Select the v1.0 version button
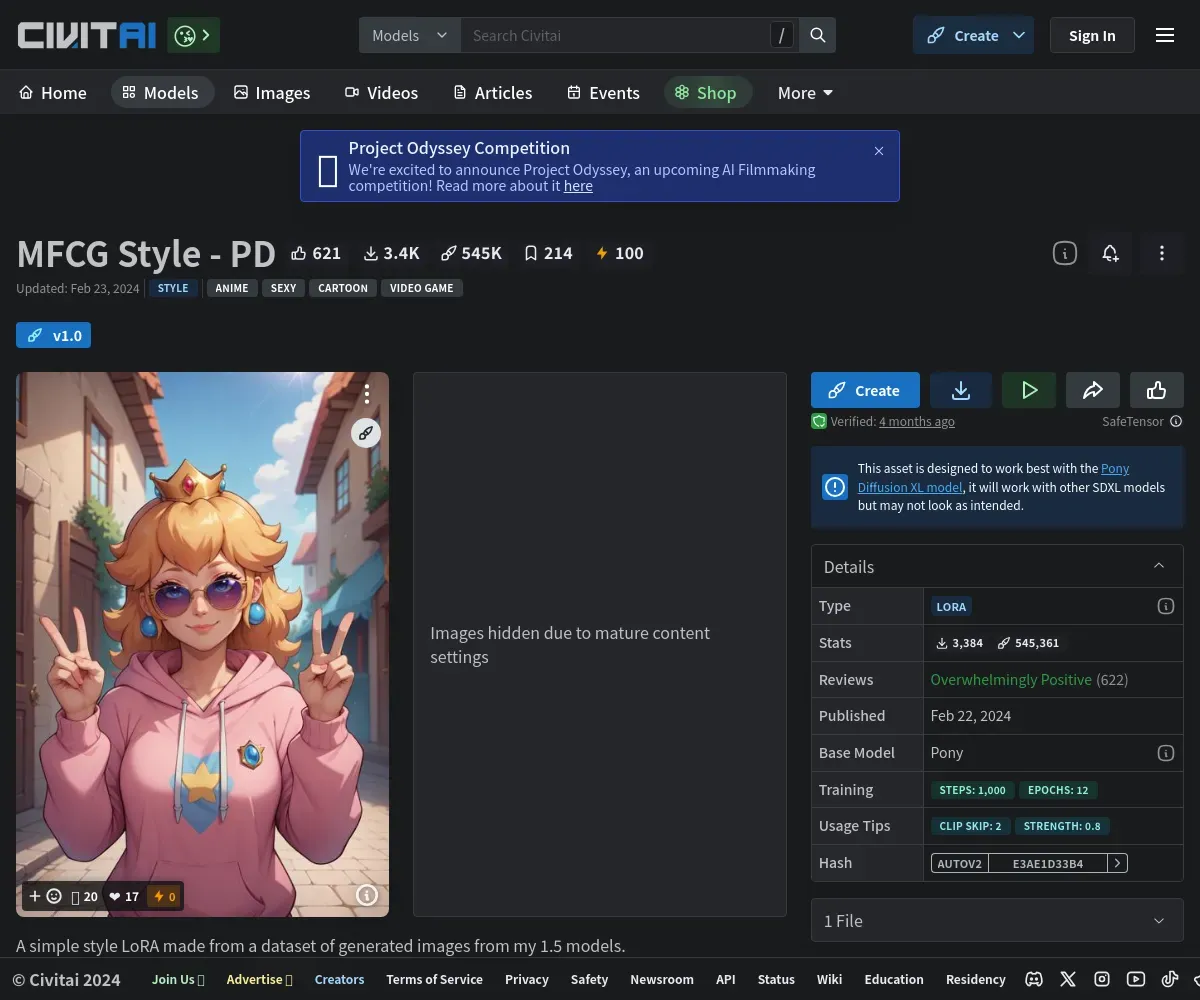Image resolution: width=1200 pixels, height=1000 pixels. click(x=53, y=335)
